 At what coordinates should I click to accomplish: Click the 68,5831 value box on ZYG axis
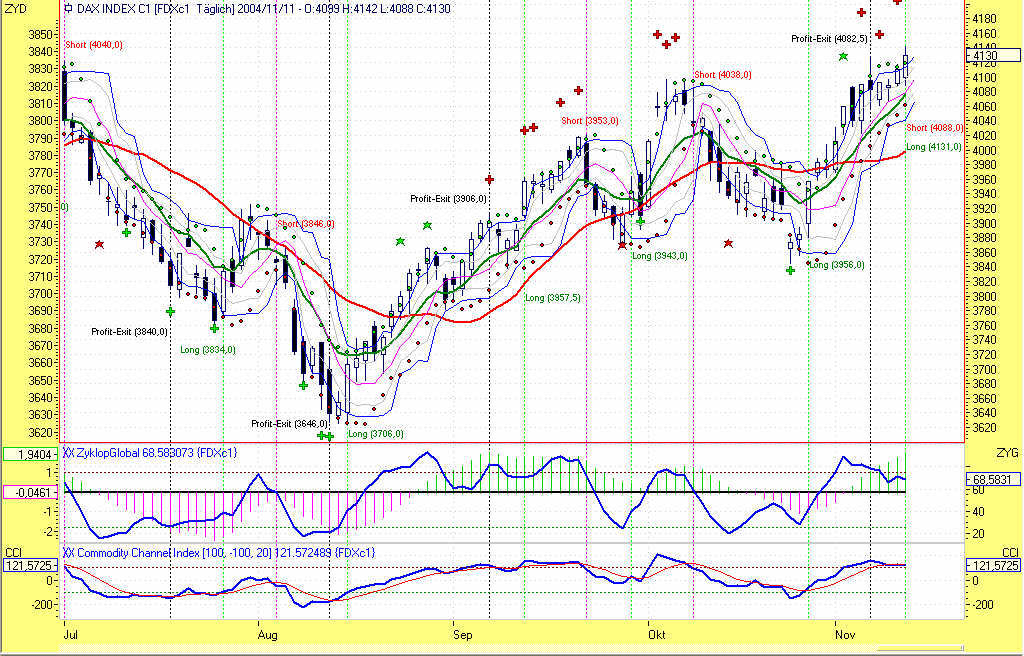tap(993, 480)
